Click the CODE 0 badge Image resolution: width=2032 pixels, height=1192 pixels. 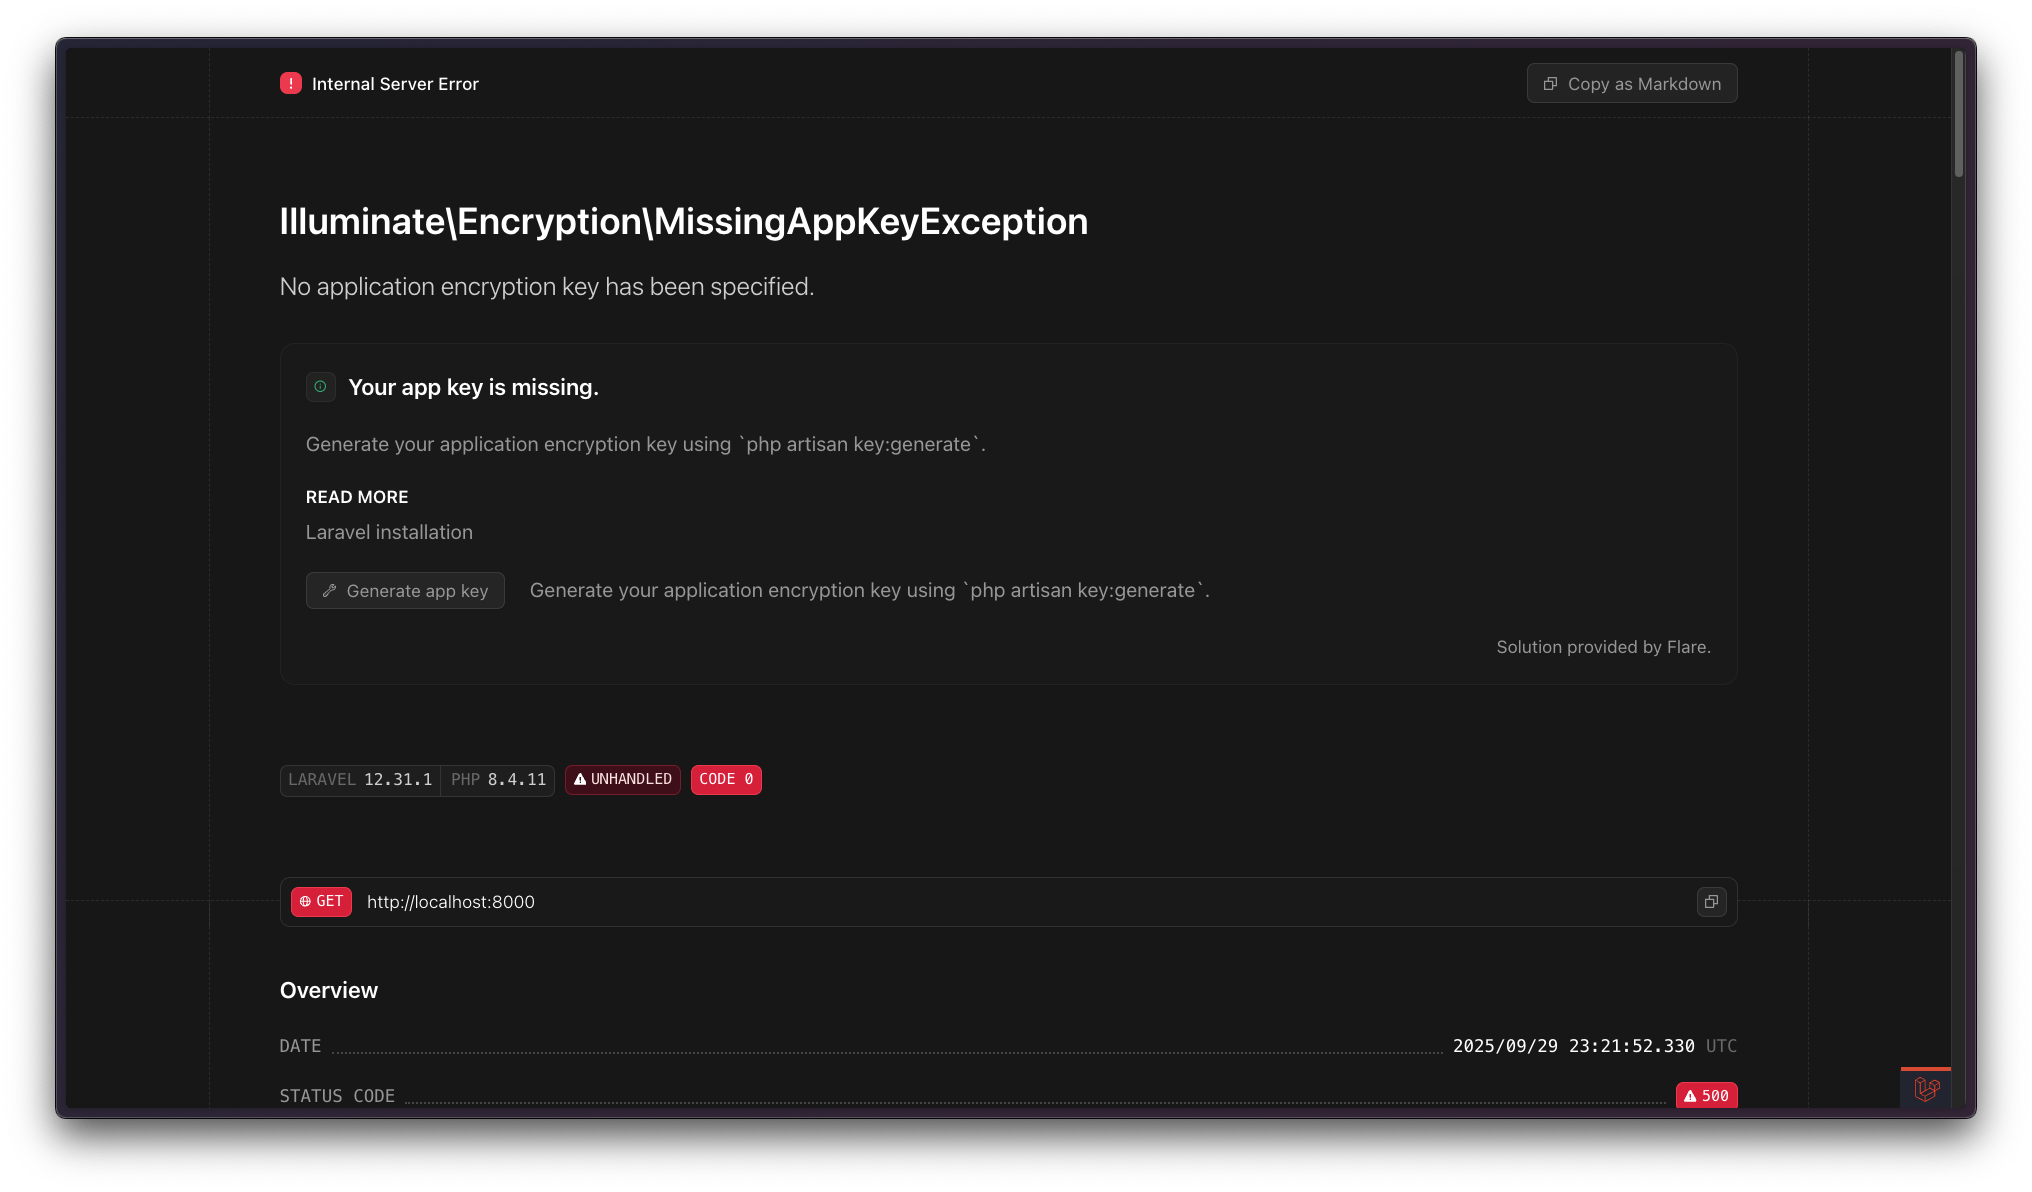[x=726, y=780]
